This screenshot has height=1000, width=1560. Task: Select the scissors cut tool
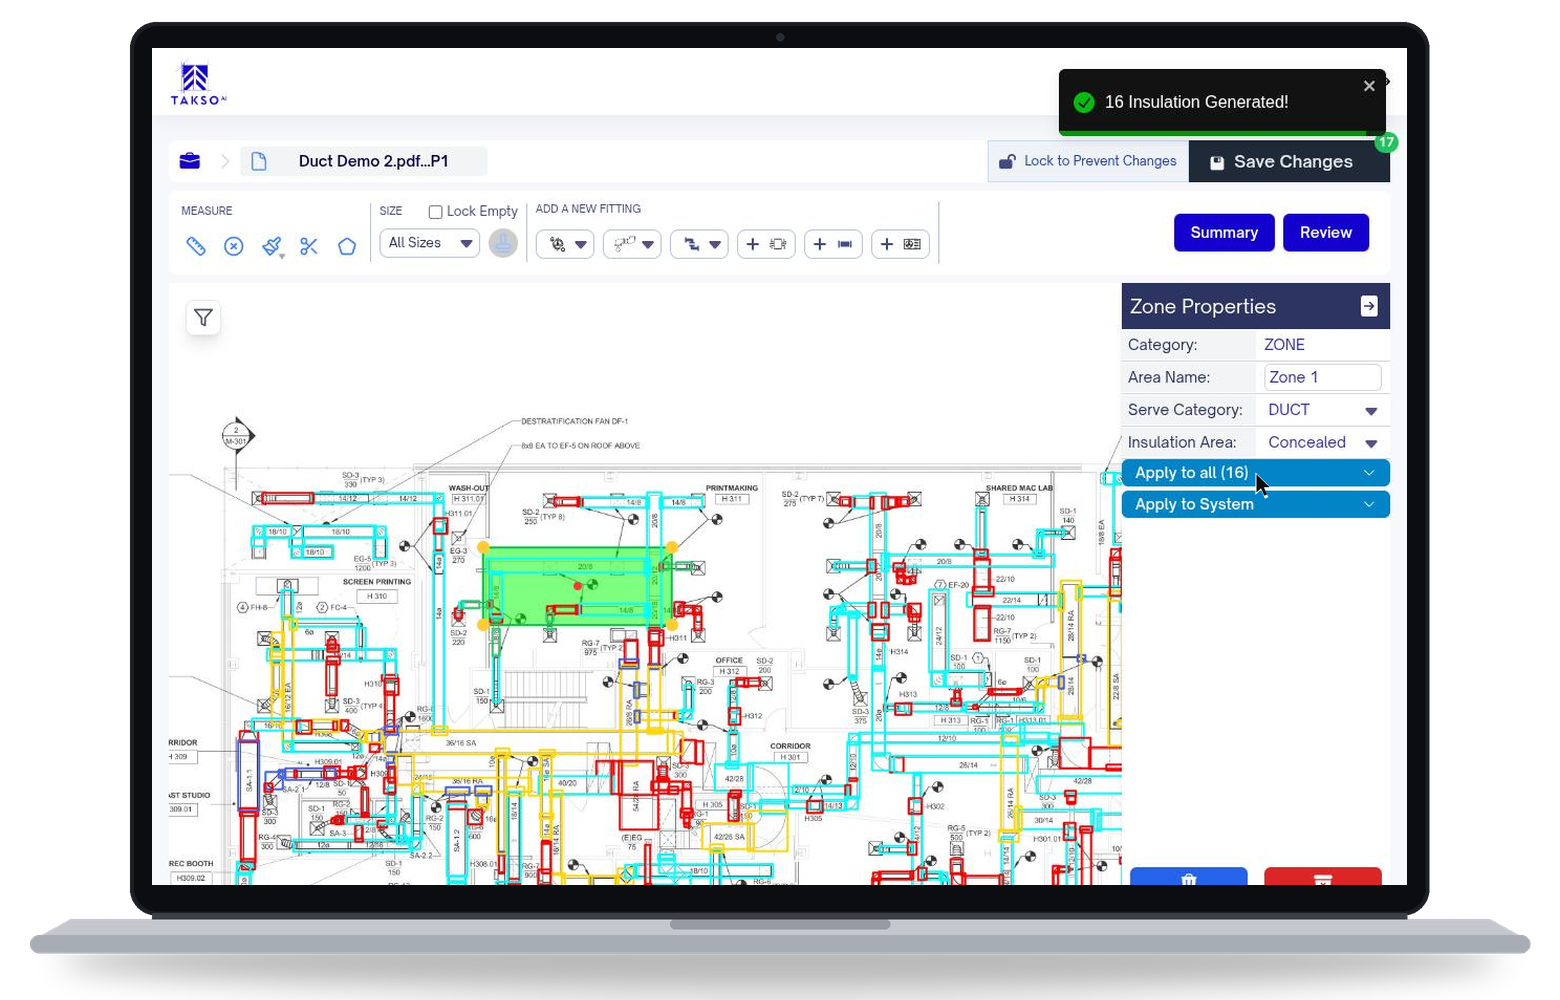pyautogui.click(x=309, y=246)
